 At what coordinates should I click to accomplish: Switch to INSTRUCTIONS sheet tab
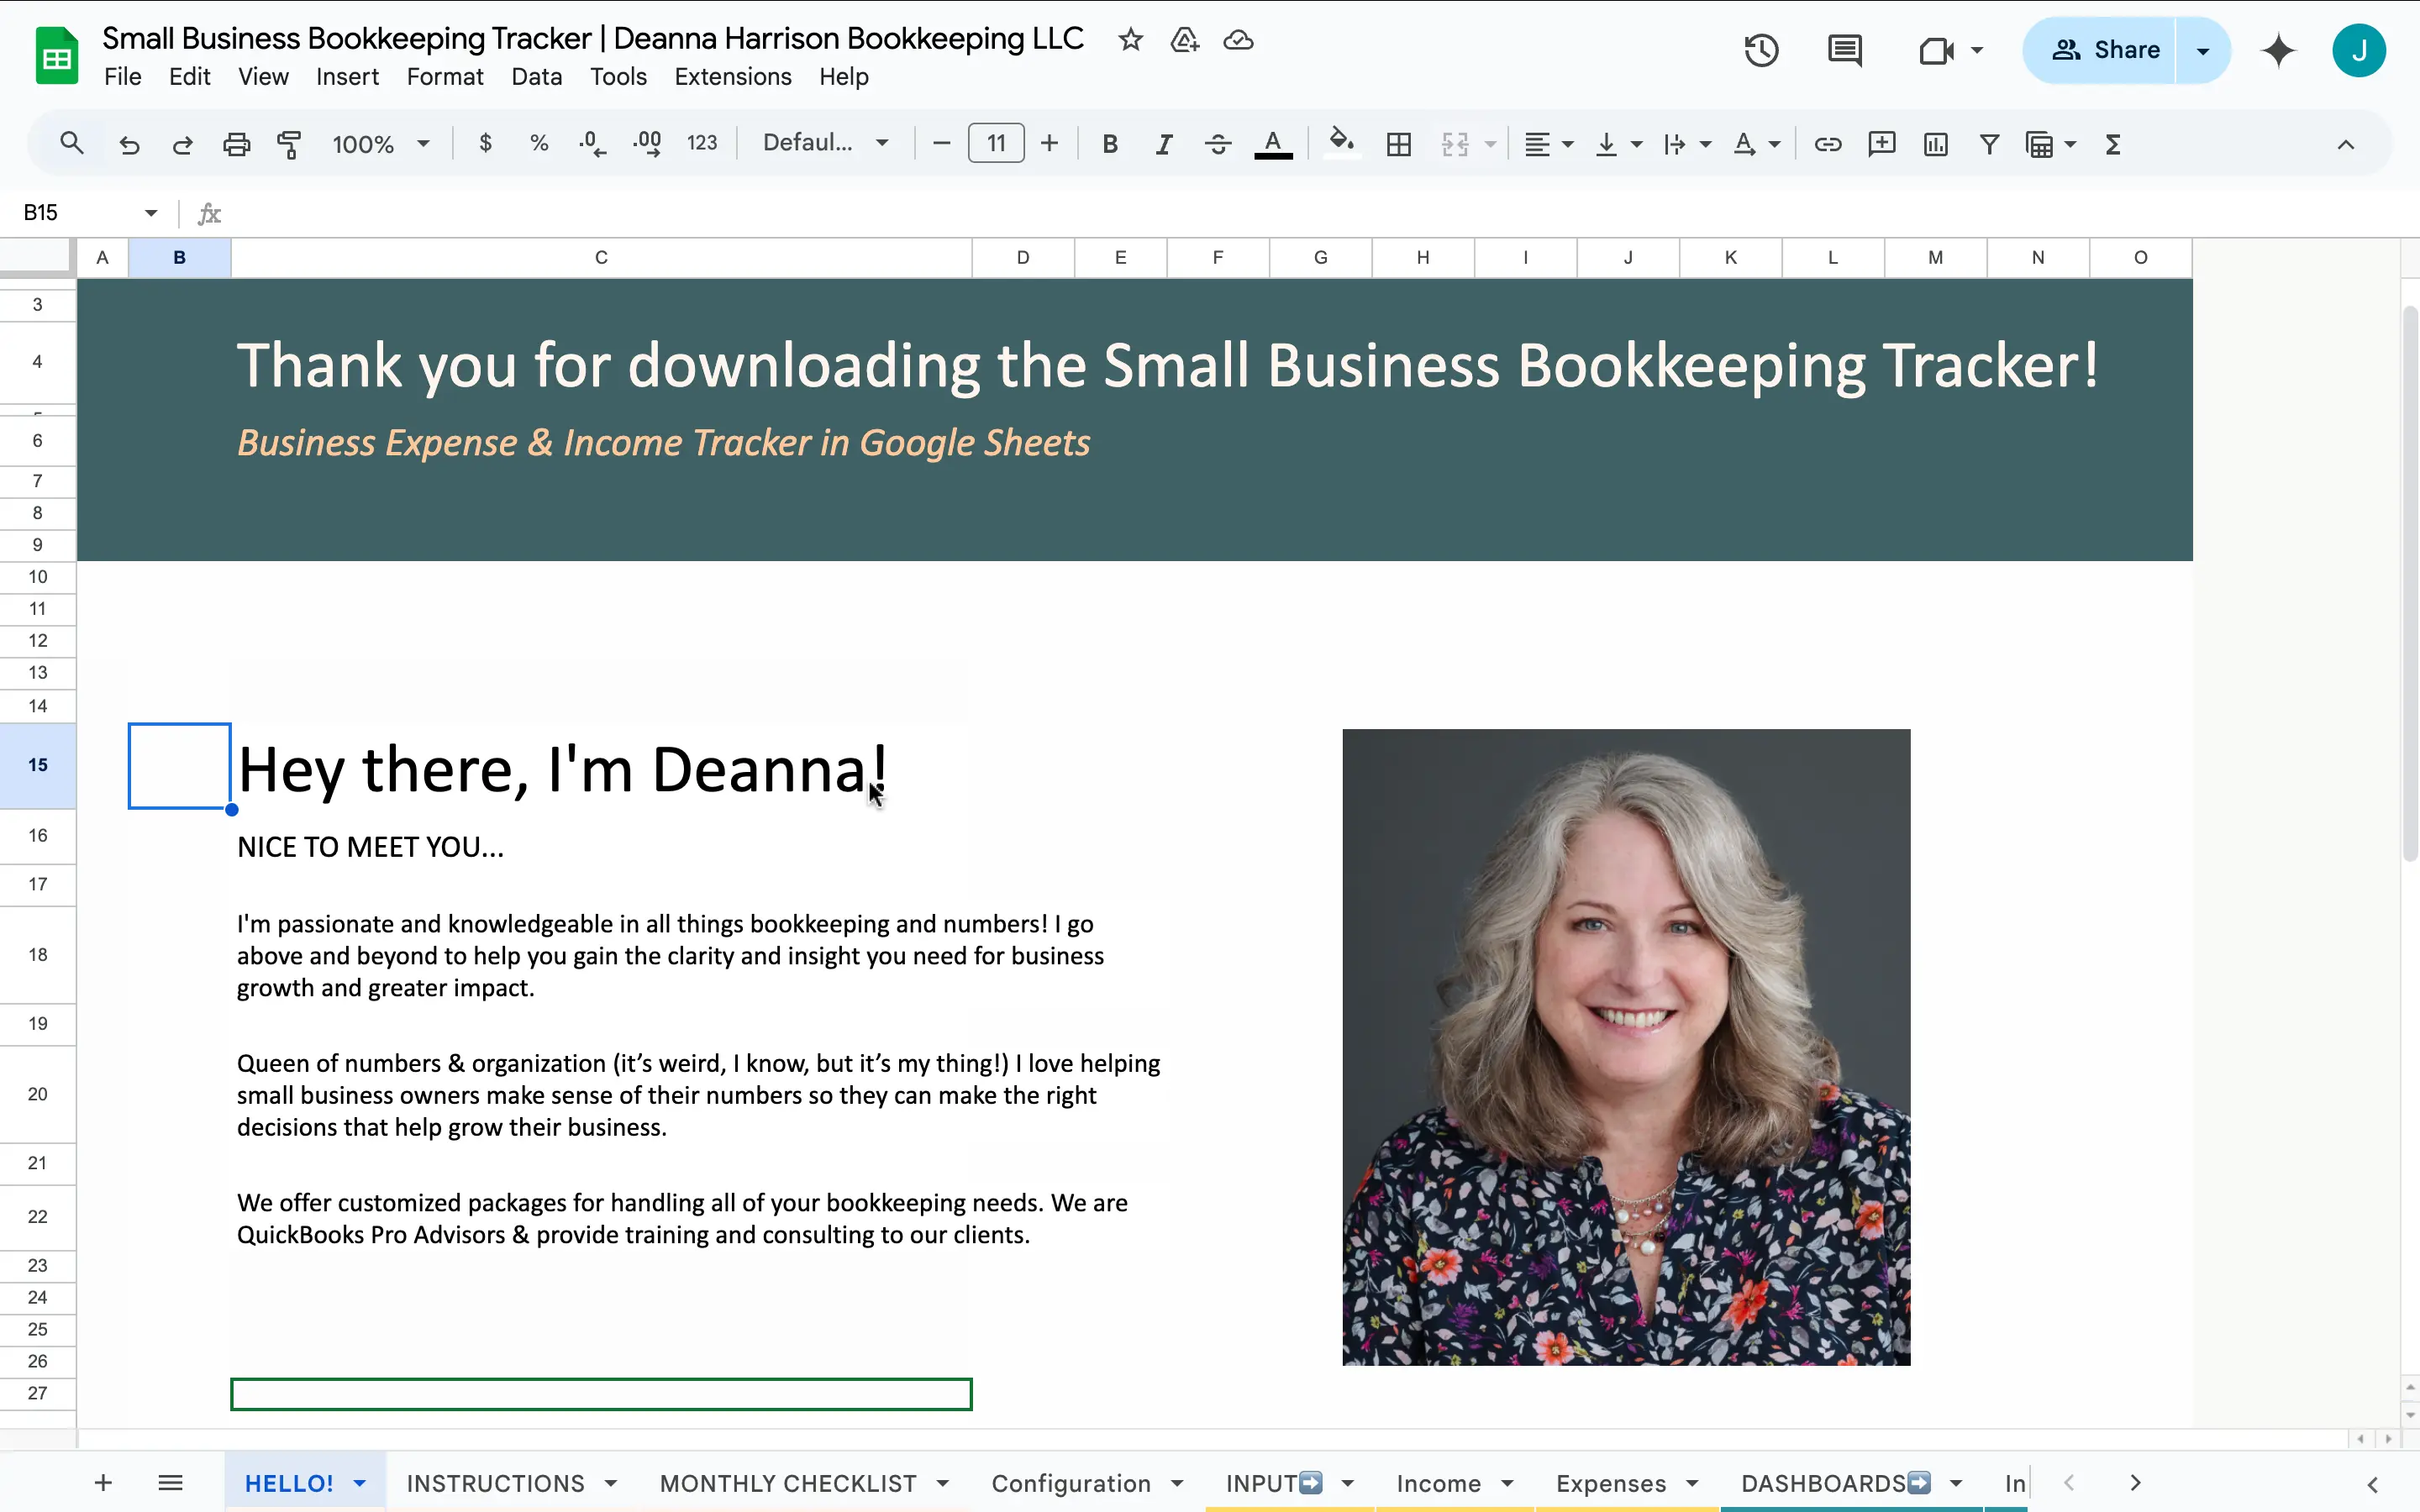tap(495, 1483)
